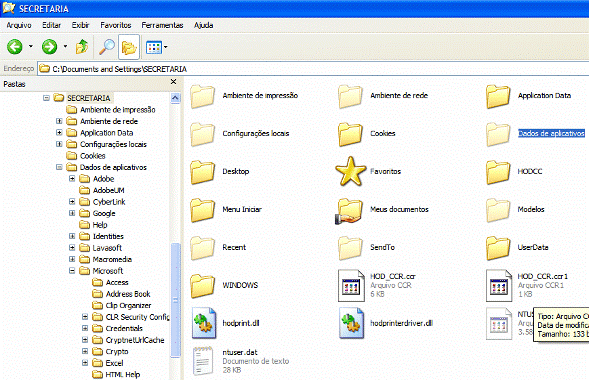The width and height of the screenshot is (589, 380).
Task: Select the SendTo folder icon
Action: 350,248
